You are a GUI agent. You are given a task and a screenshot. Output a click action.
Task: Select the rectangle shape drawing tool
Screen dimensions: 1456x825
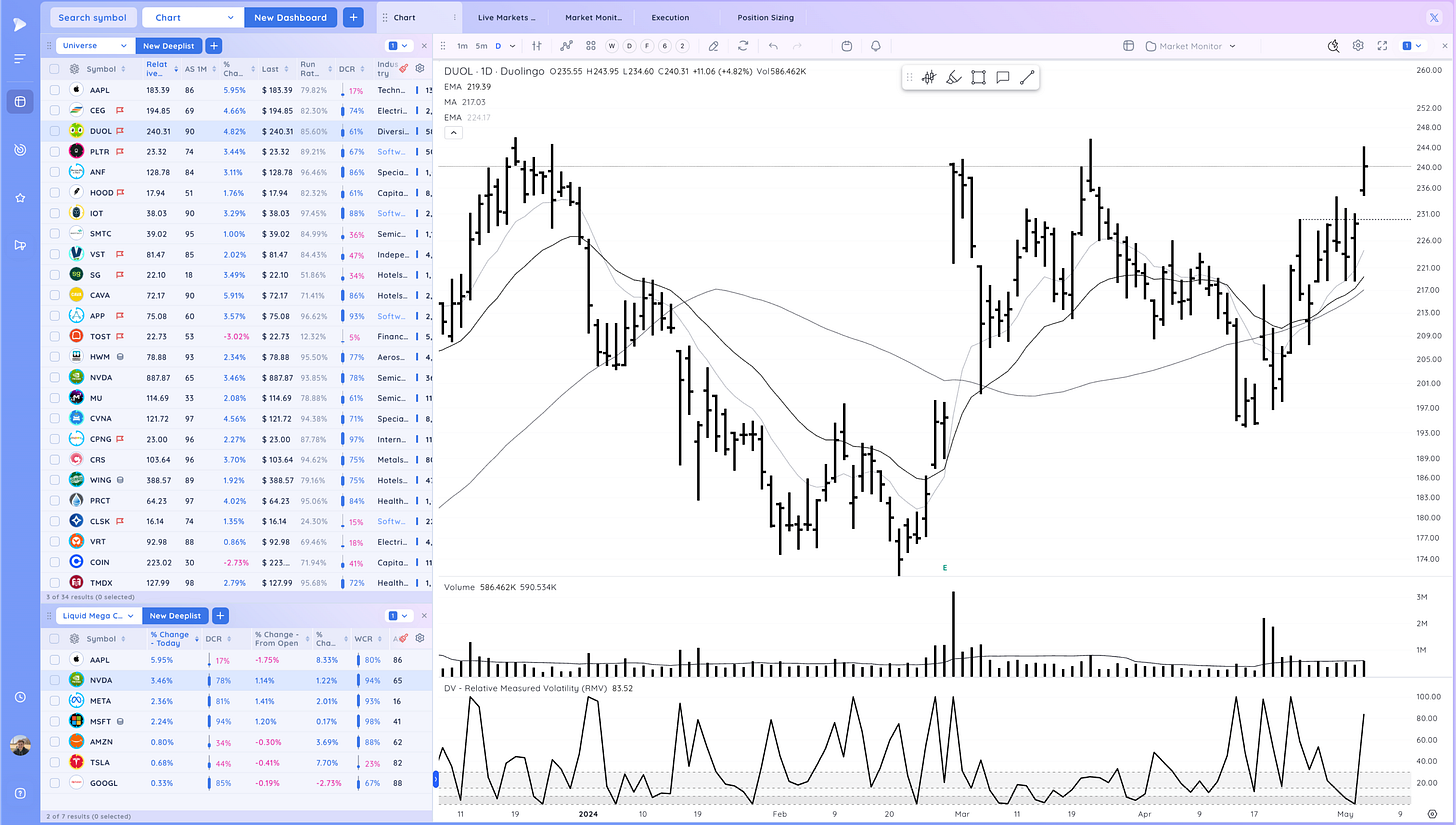click(x=978, y=78)
